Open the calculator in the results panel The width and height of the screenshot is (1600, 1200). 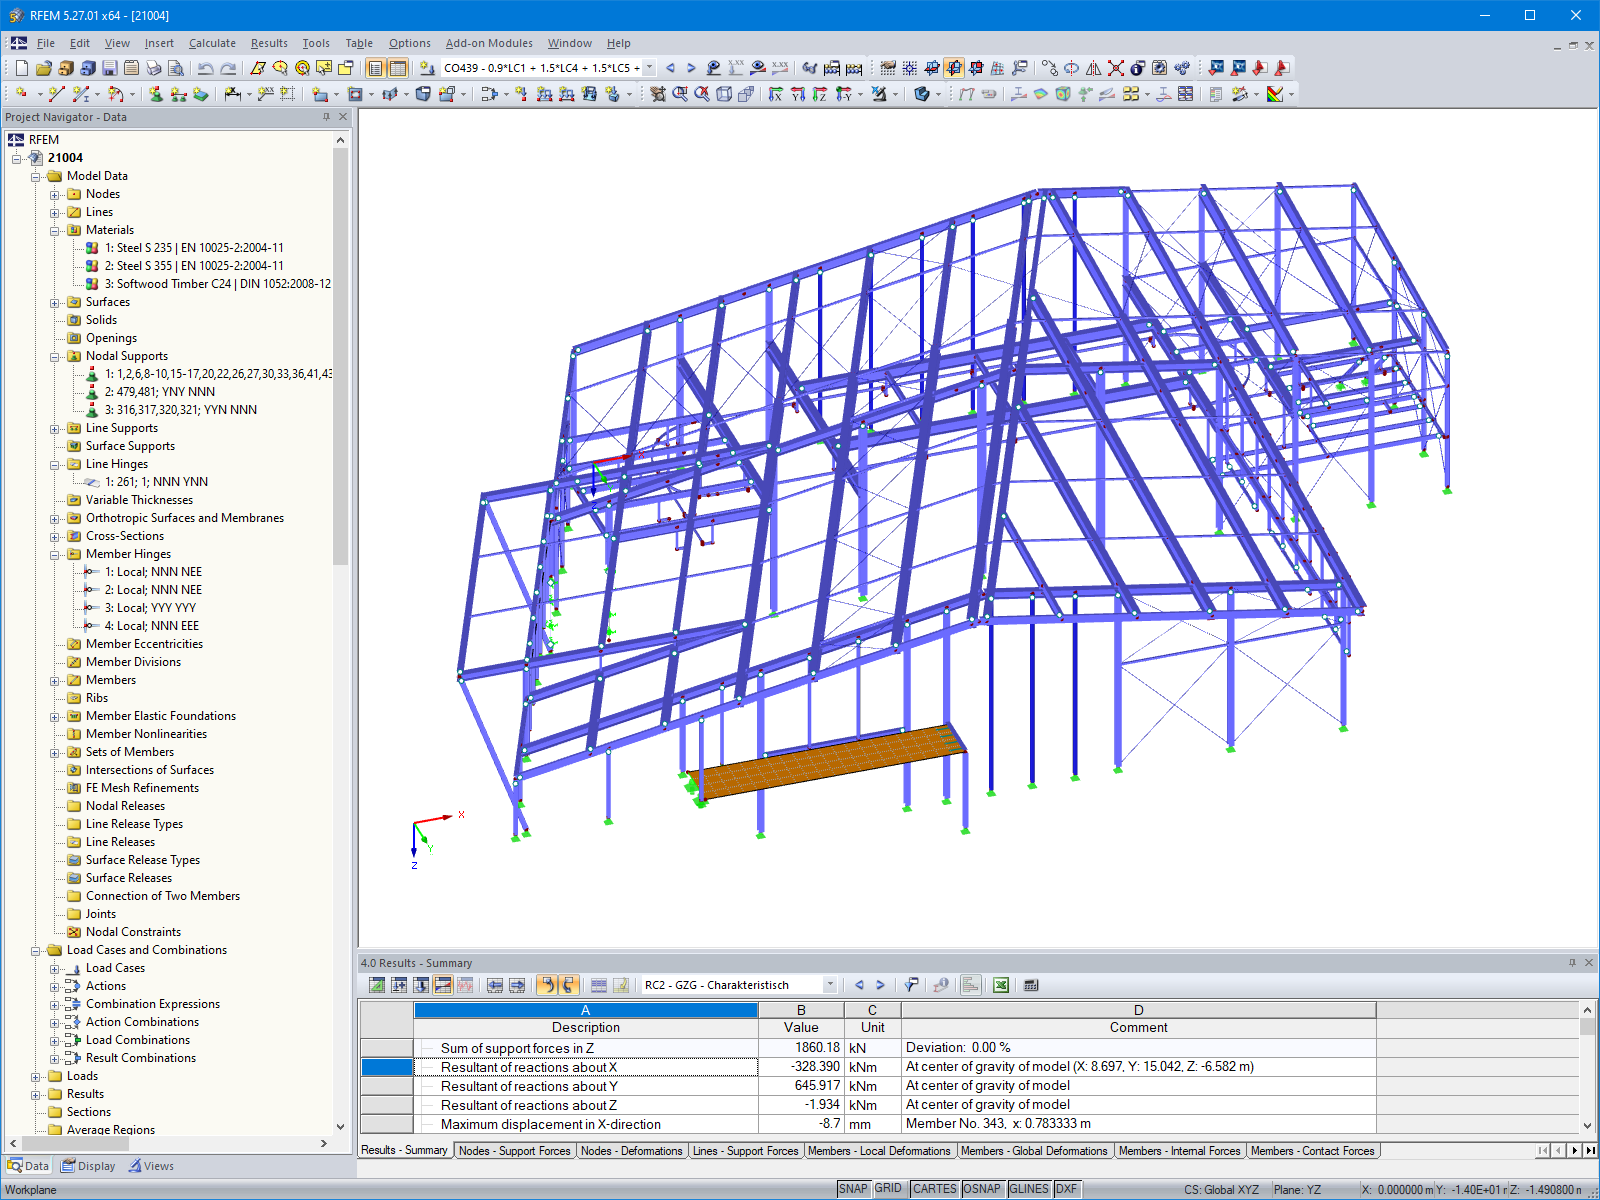[1030, 985]
